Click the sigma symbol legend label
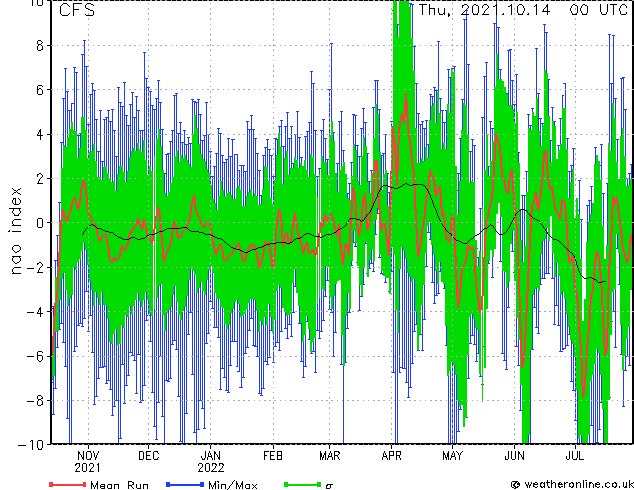Screen dimensions: 634x490 pos(329,486)
